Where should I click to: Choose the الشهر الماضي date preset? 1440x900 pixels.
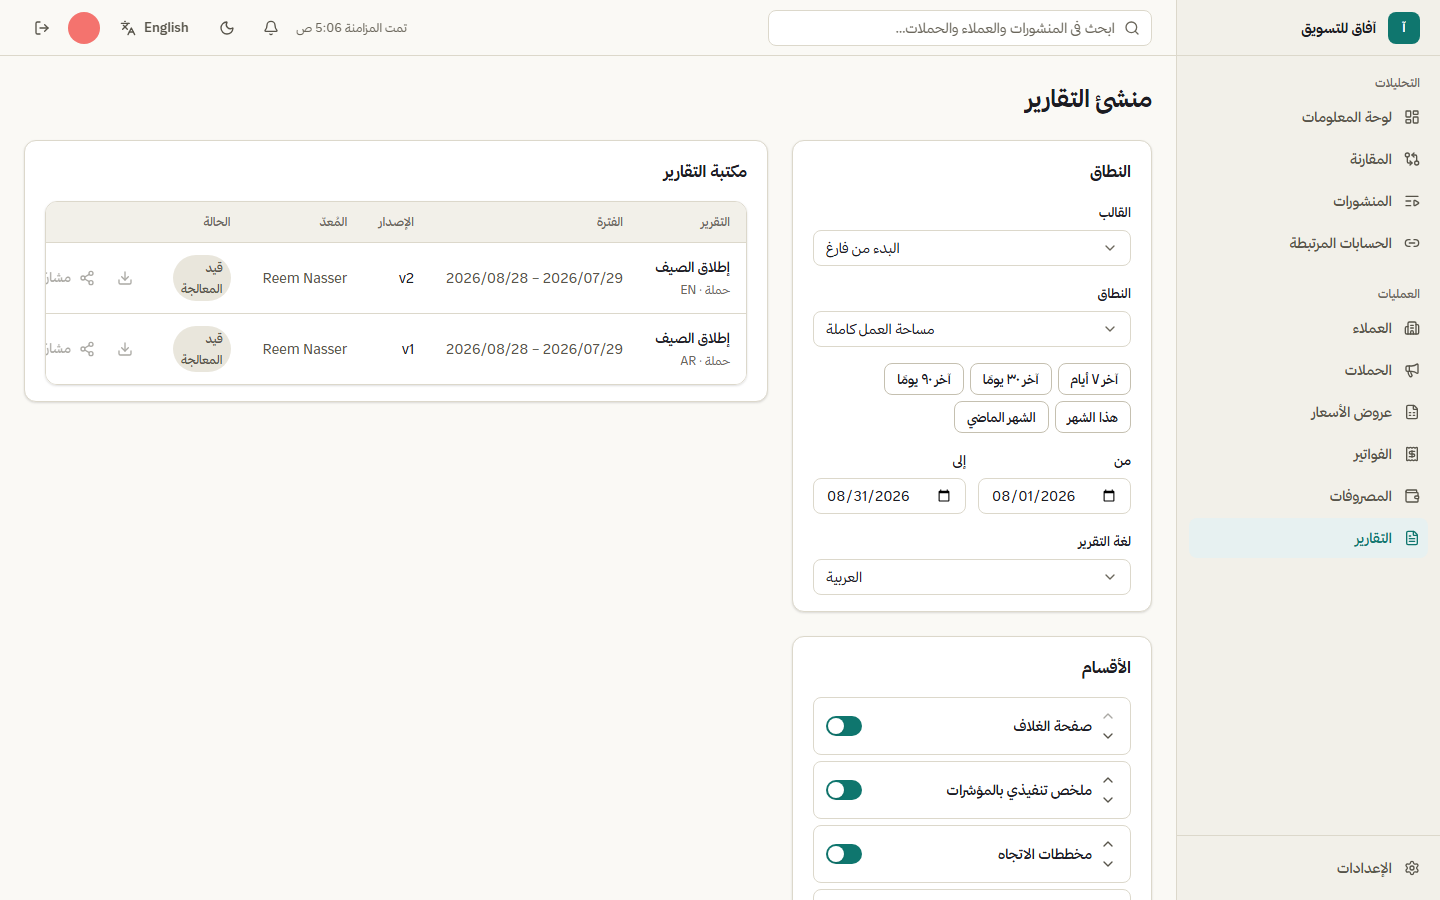pyautogui.click(x=1001, y=417)
